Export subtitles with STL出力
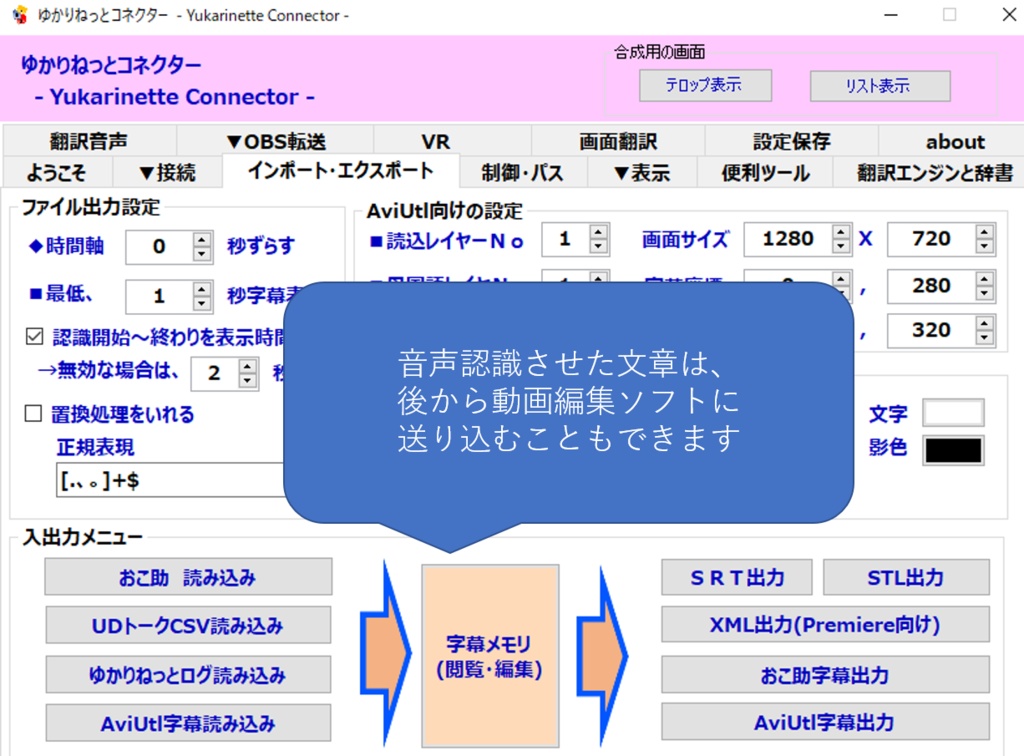The image size is (1024, 756). (906, 577)
